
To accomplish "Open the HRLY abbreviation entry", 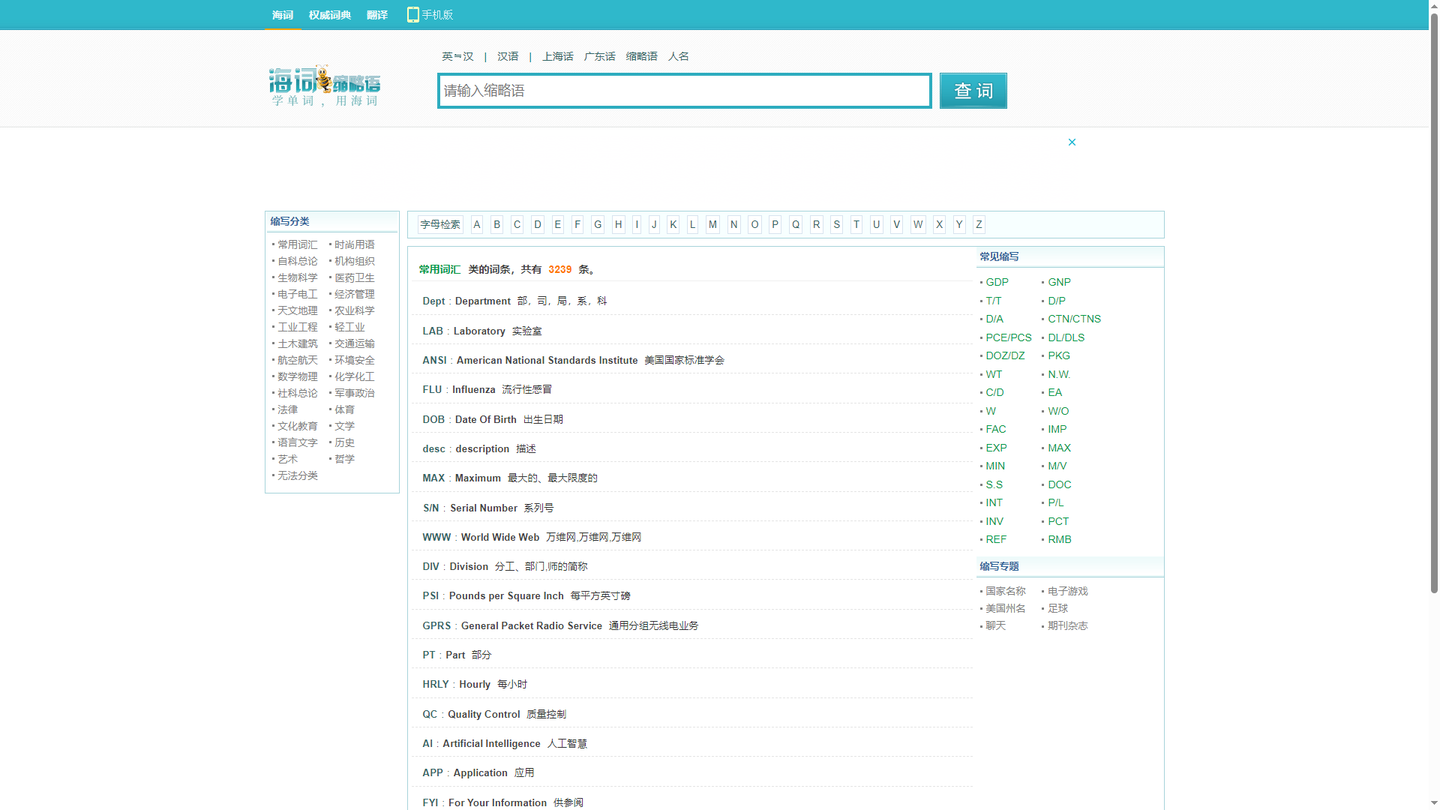I will [x=435, y=685].
